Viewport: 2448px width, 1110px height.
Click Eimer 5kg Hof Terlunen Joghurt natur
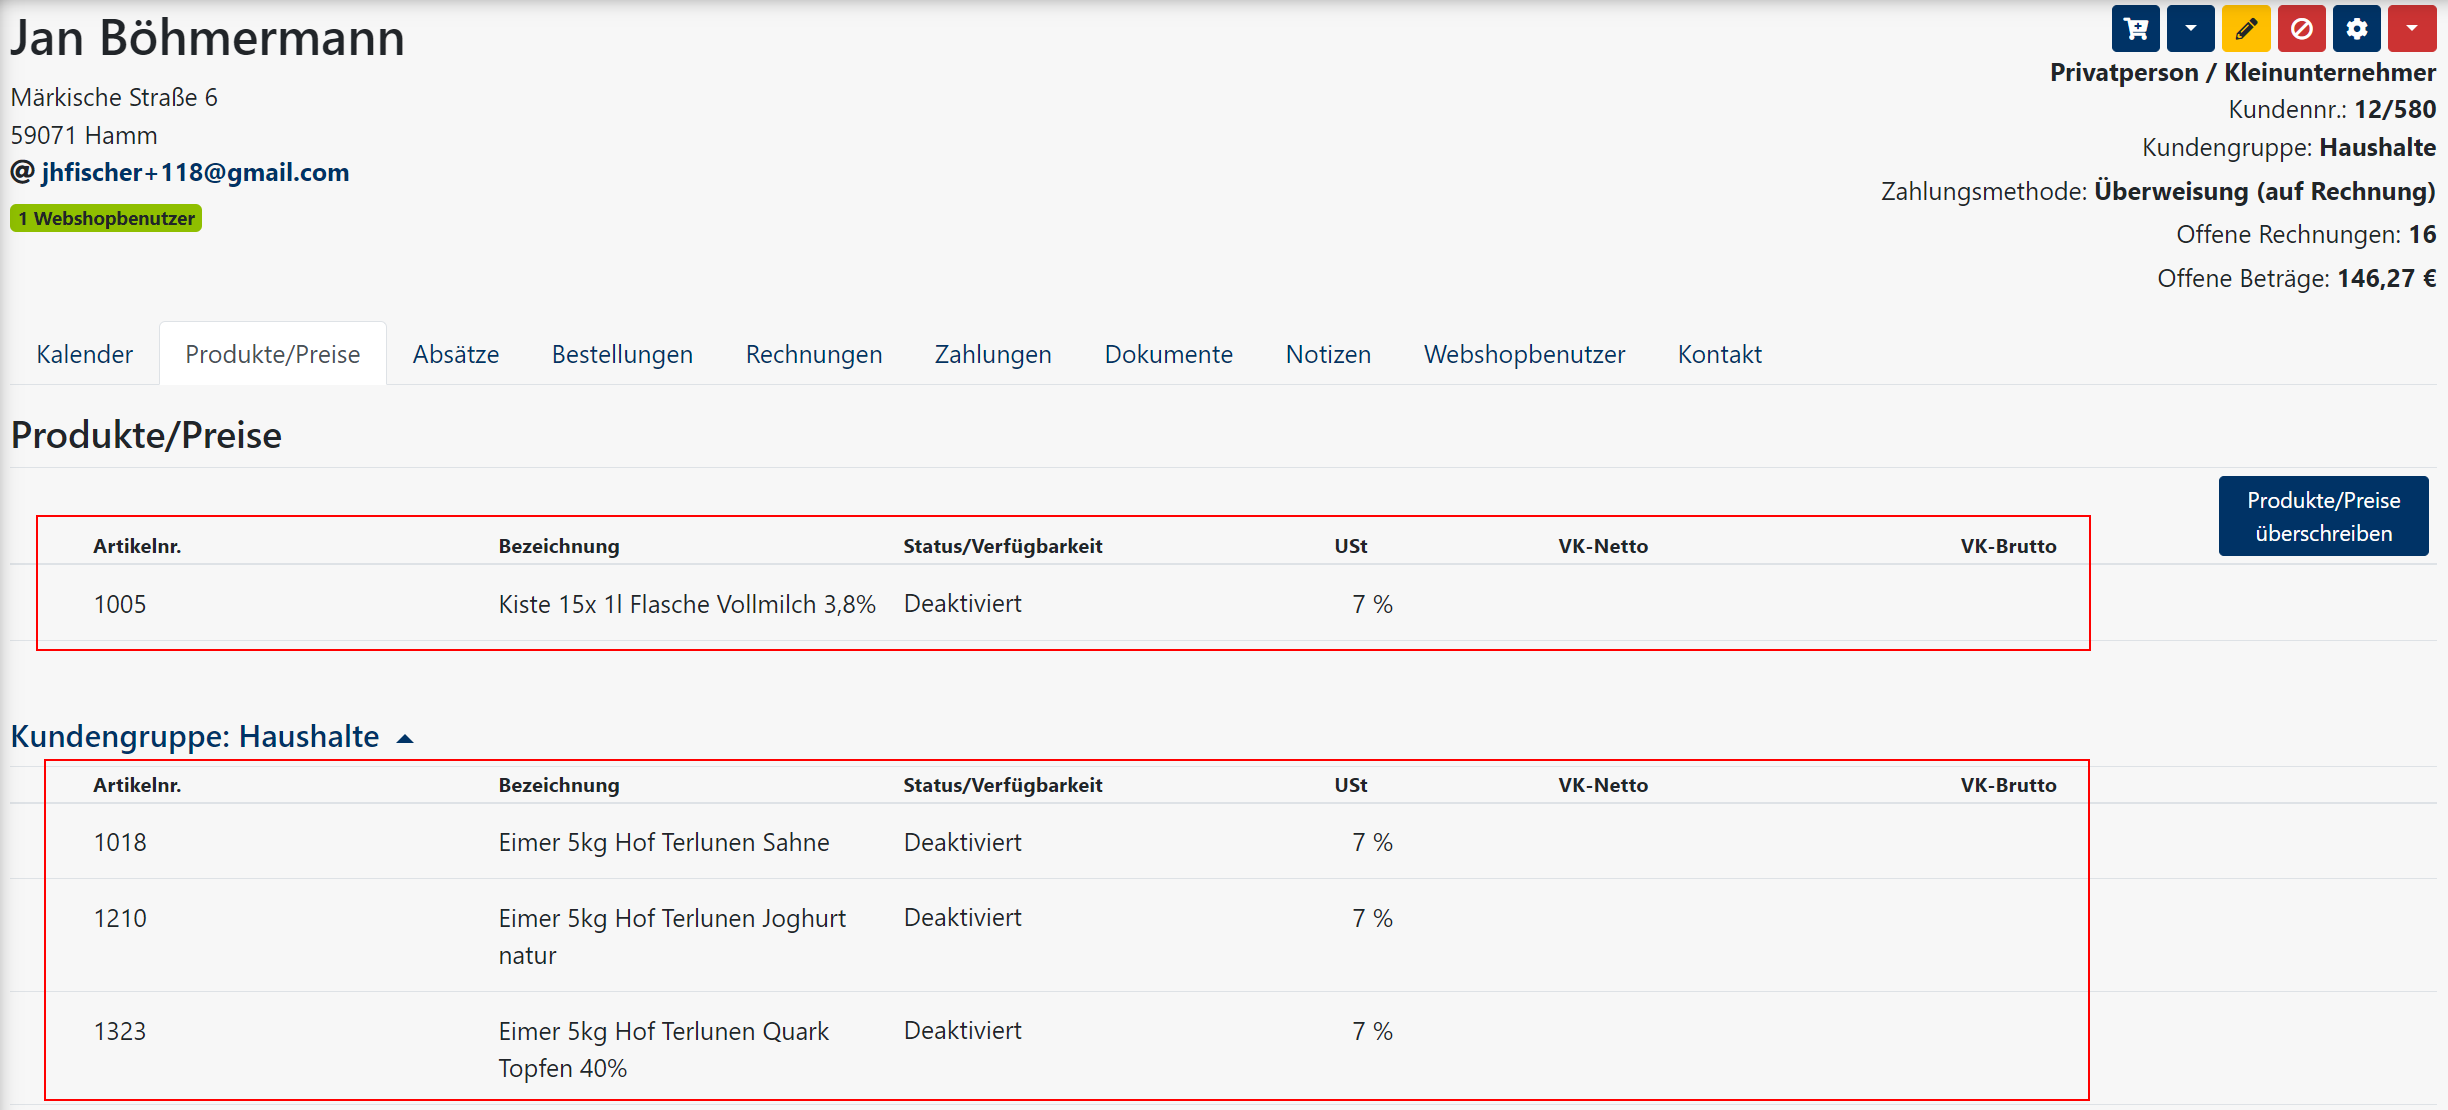point(672,936)
